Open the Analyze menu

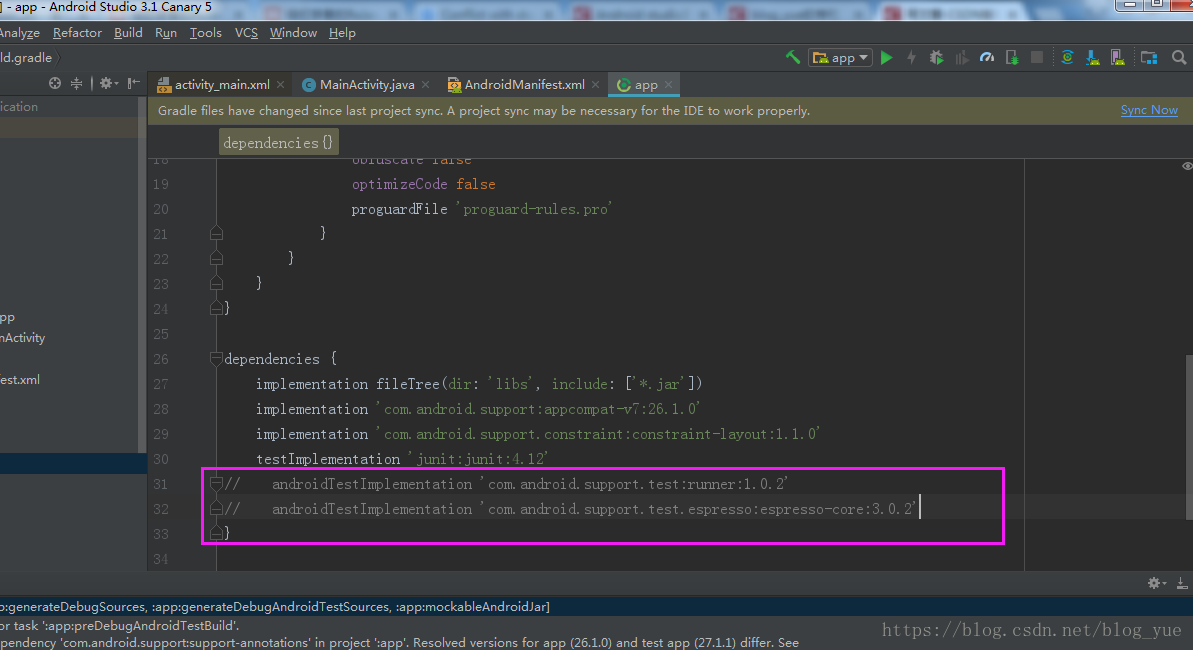click(20, 33)
